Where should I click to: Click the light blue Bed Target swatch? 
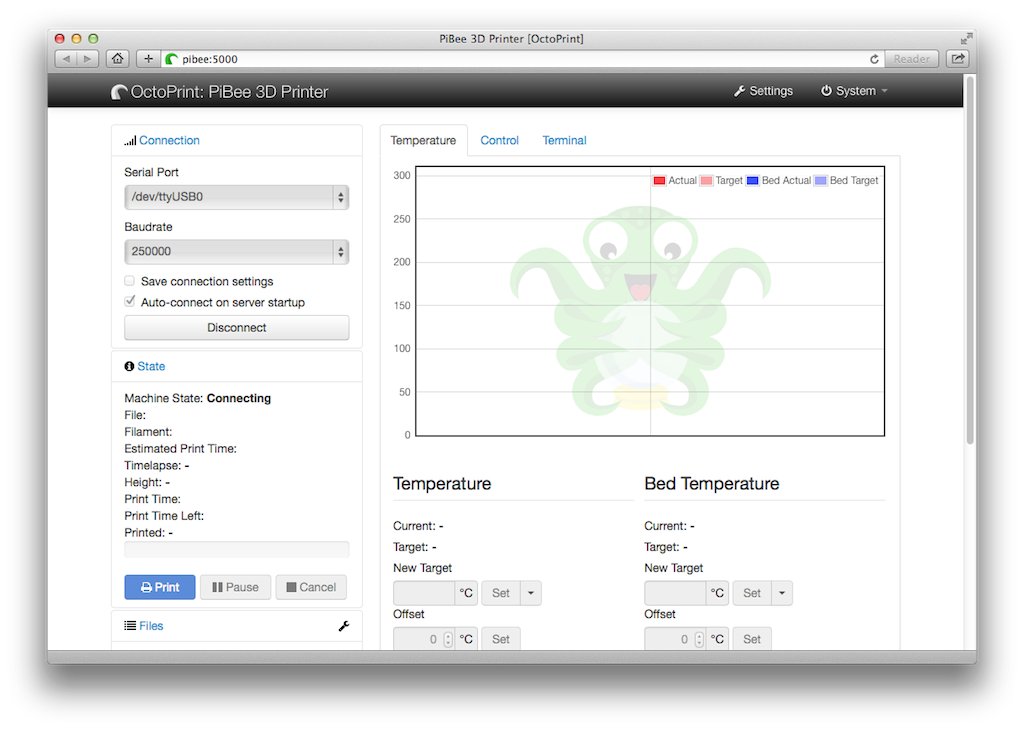pos(821,181)
